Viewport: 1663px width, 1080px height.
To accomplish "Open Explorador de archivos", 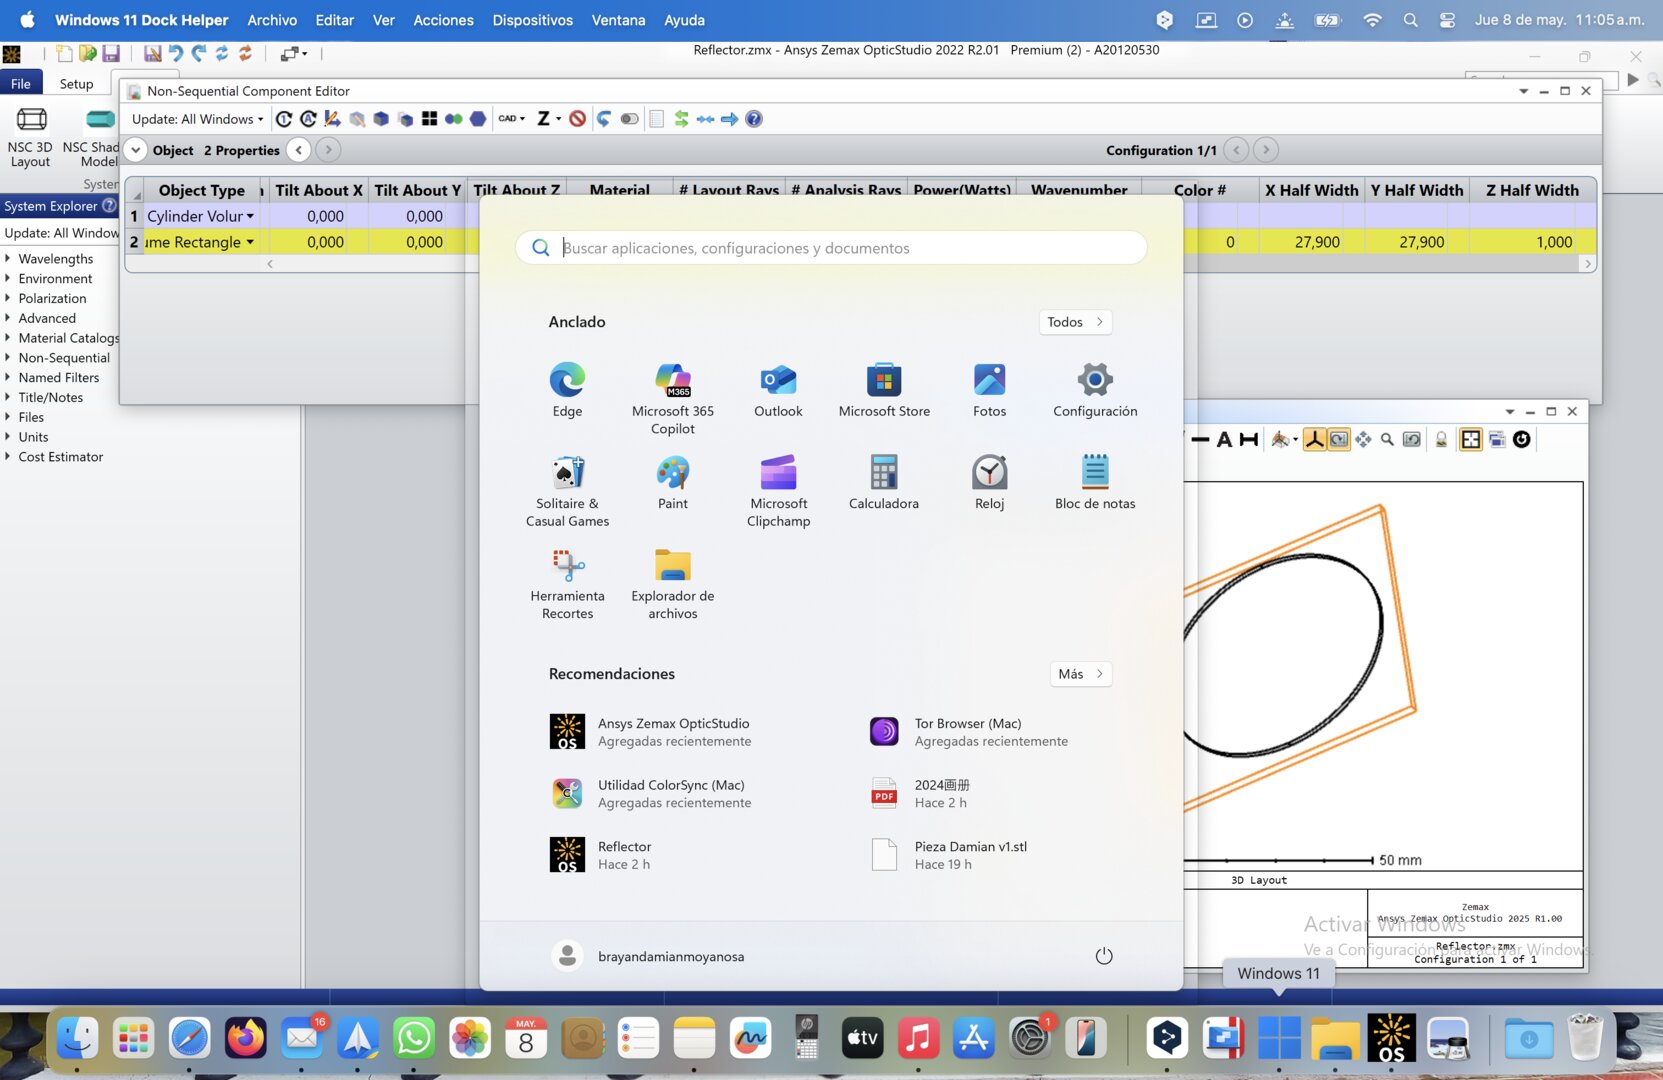I will [x=673, y=584].
